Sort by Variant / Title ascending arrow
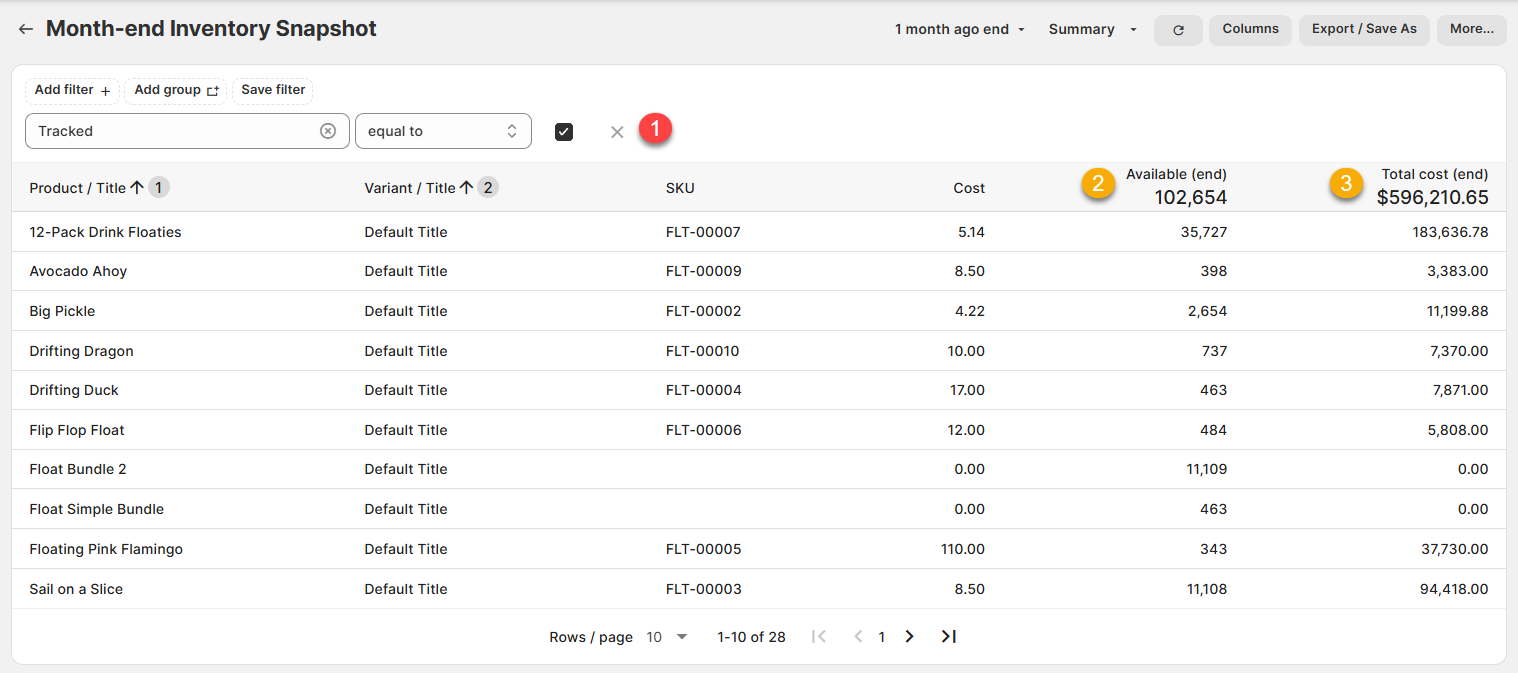The height and width of the screenshot is (673, 1518). pos(466,188)
